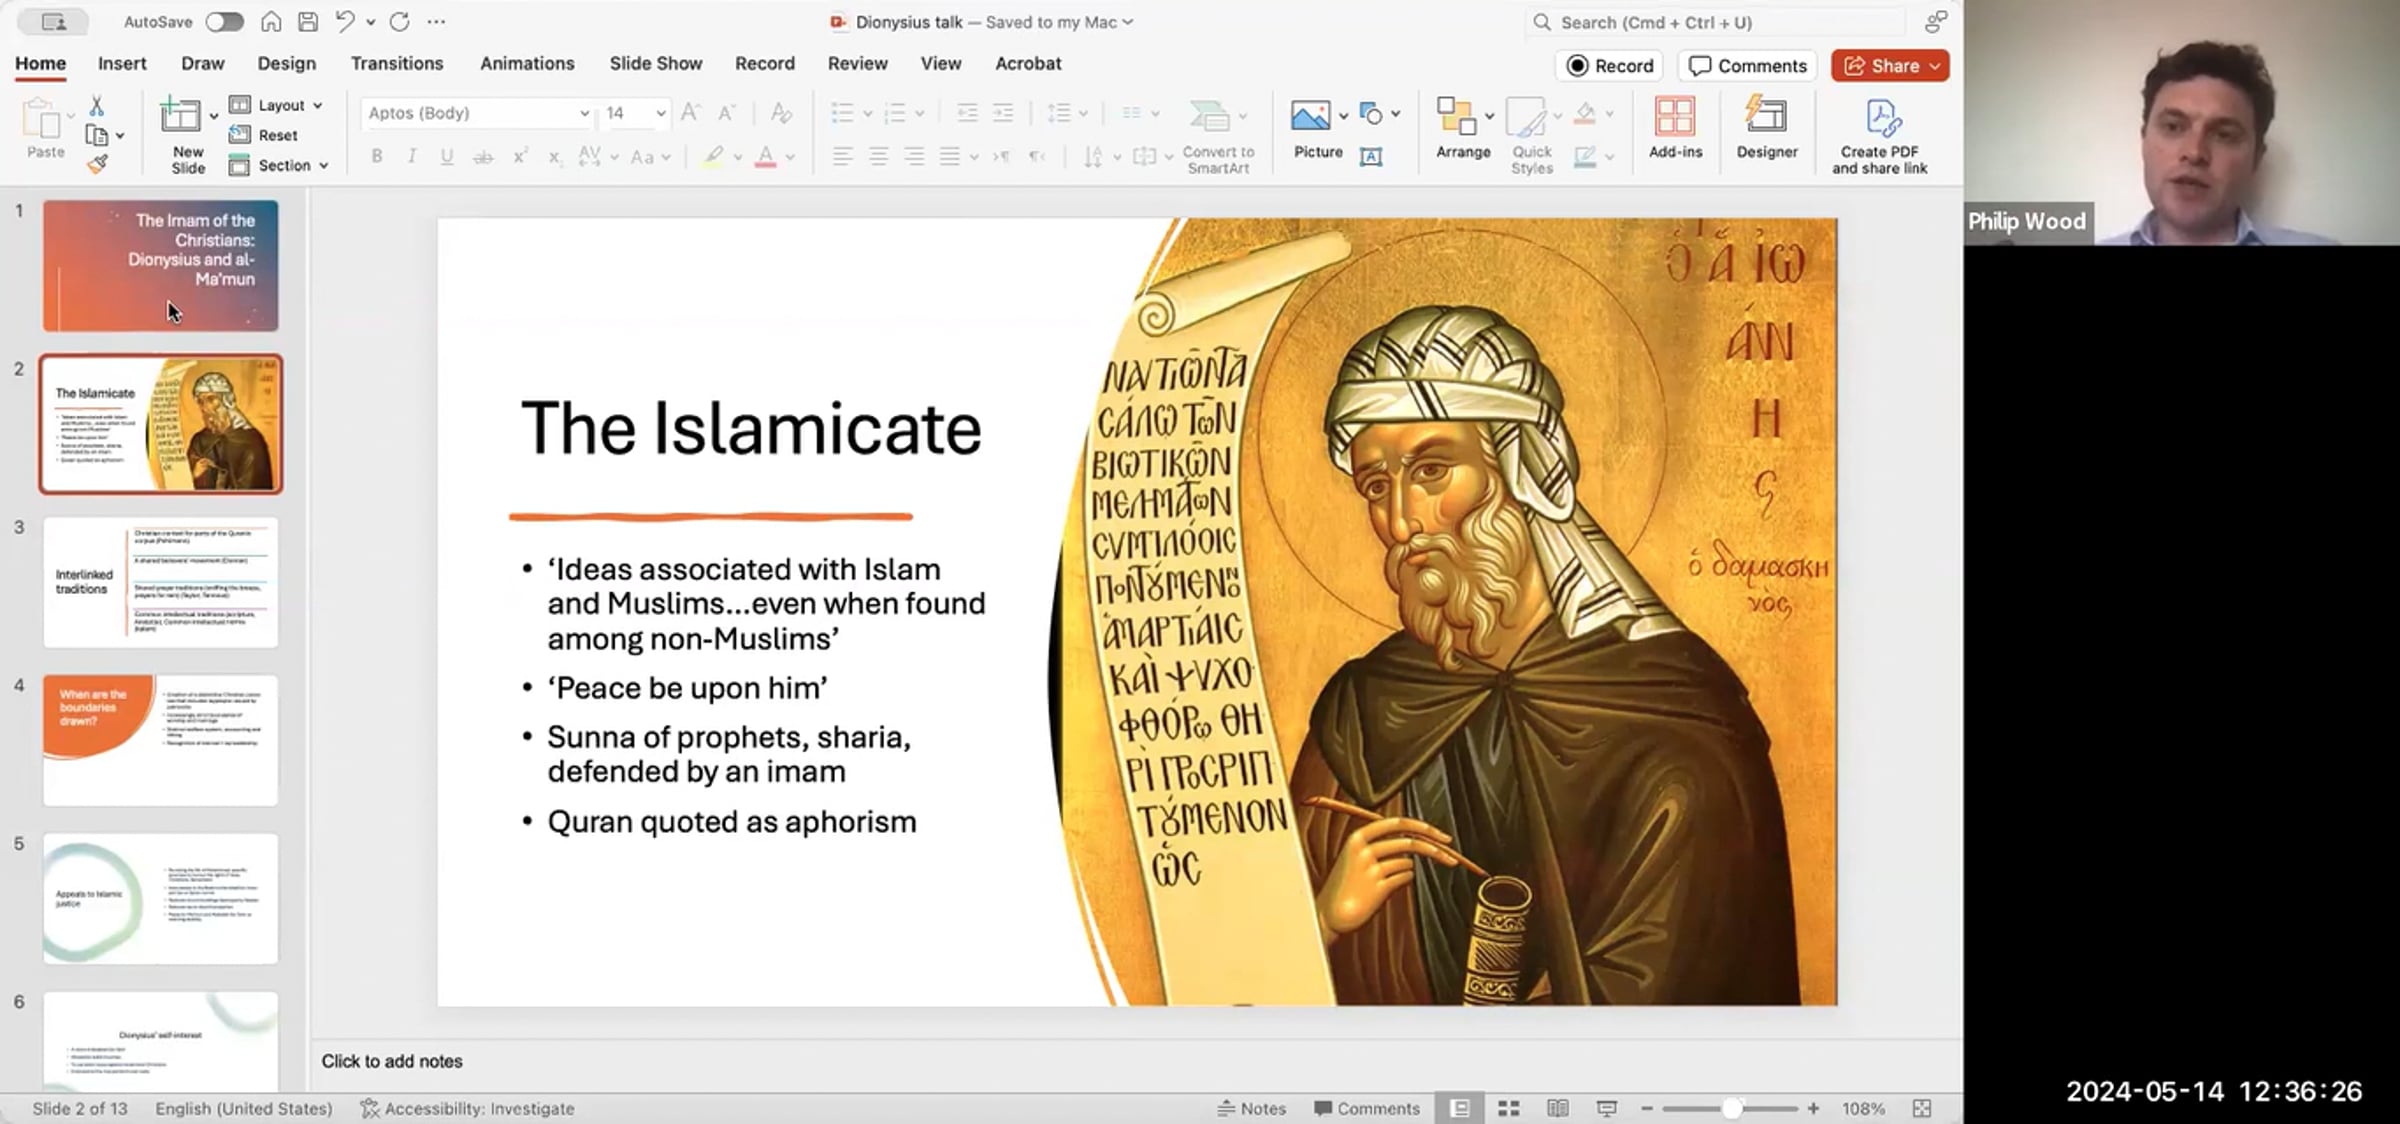
Task: Apply Strikethrough formatting
Action: click(x=483, y=156)
